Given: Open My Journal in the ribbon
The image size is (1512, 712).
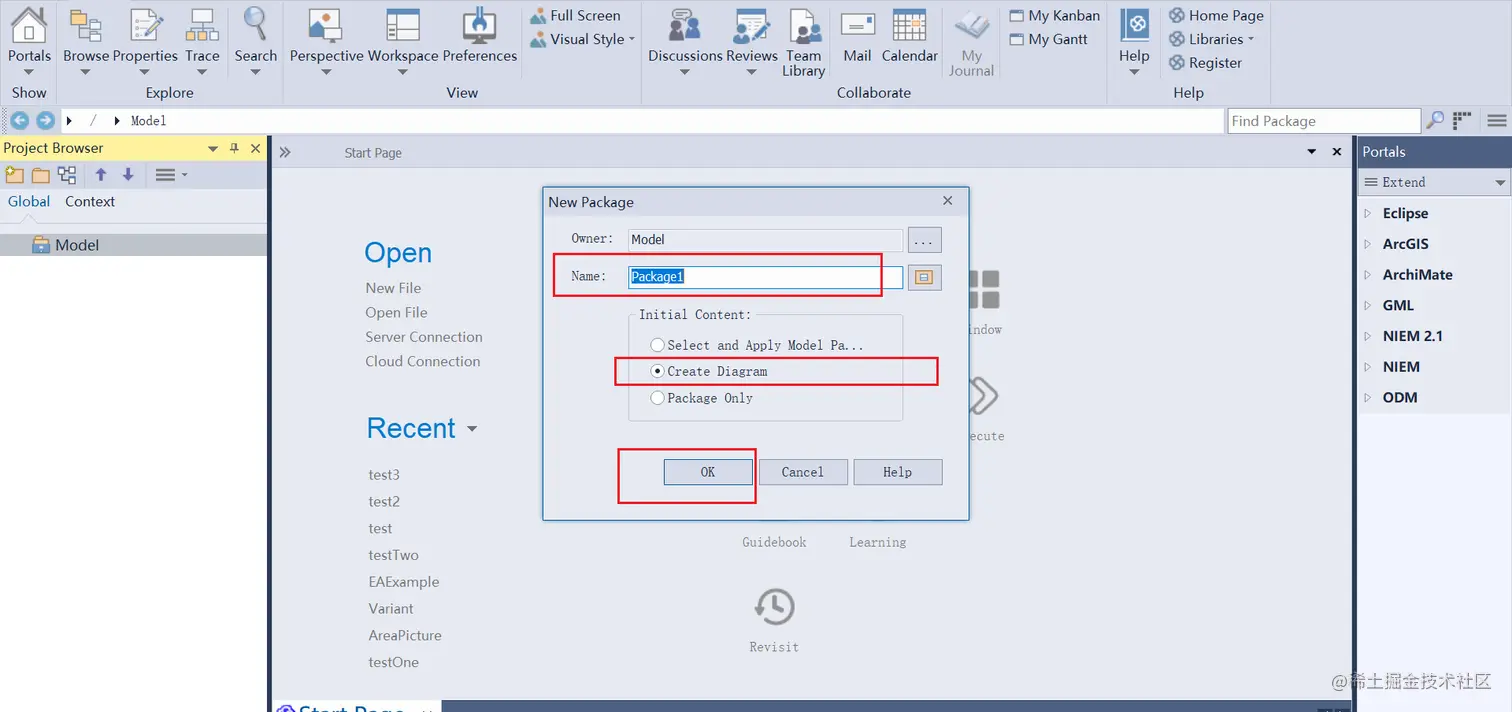Looking at the screenshot, I should 972,43.
